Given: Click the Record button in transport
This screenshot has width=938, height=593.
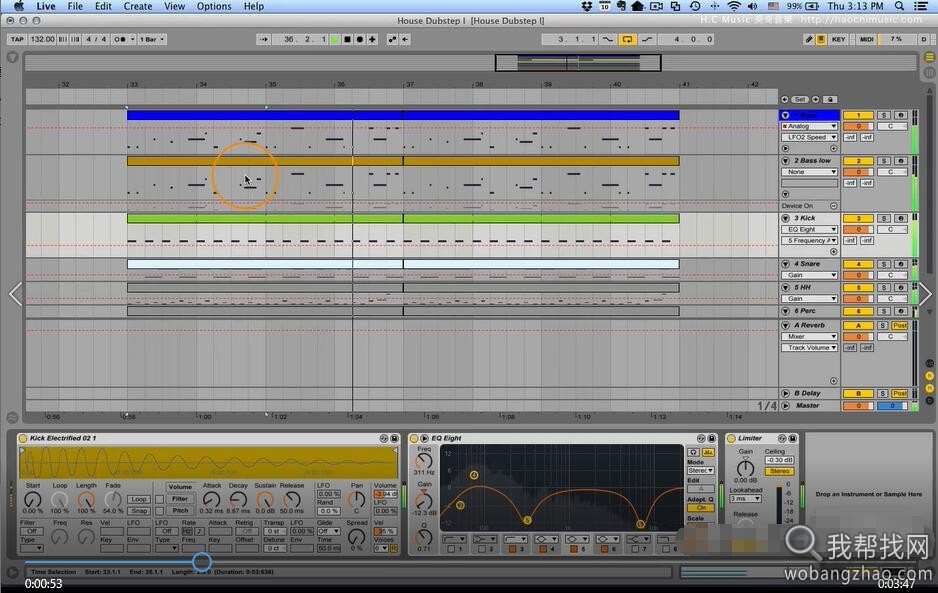Looking at the screenshot, I should tap(360, 39).
